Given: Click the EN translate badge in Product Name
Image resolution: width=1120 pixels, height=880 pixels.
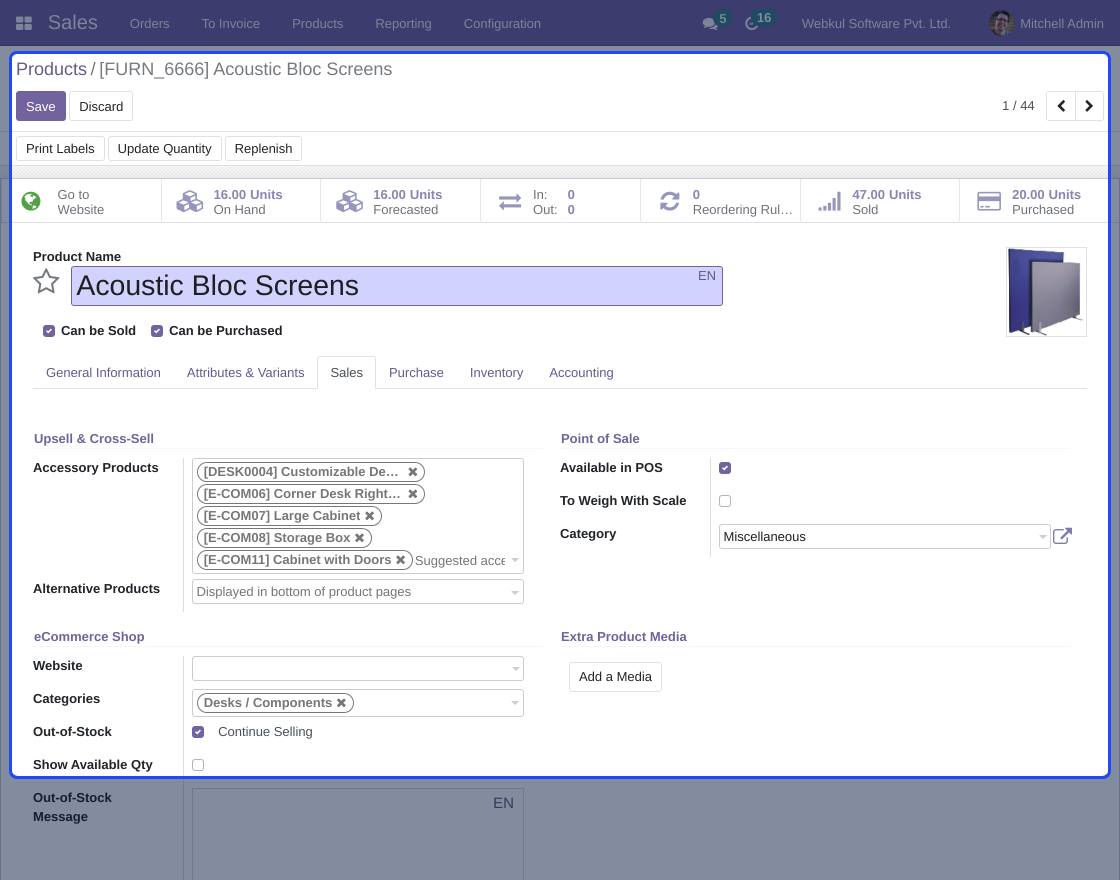Looking at the screenshot, I should tap(706, 276).
